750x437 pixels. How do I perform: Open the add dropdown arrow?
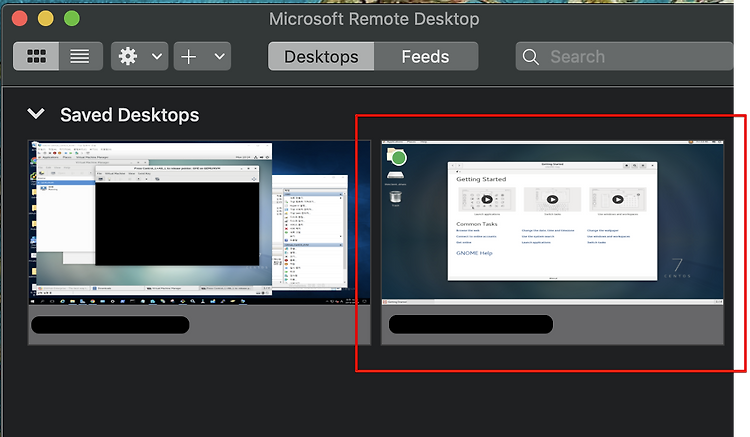coord(220,56)
